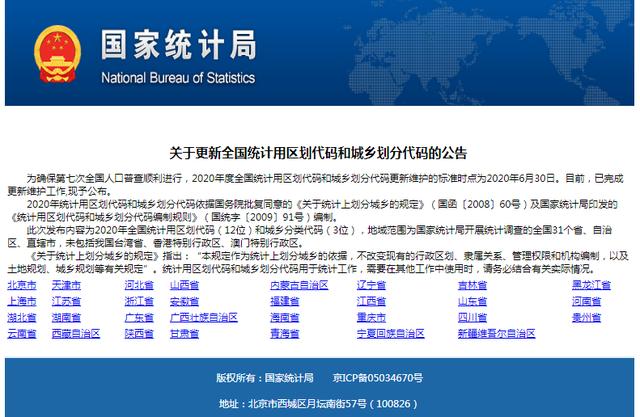The height and width of the screenshot is (417, 640).
Task: Click the National Bureau of Statistics text
Action: pos(178,78)
